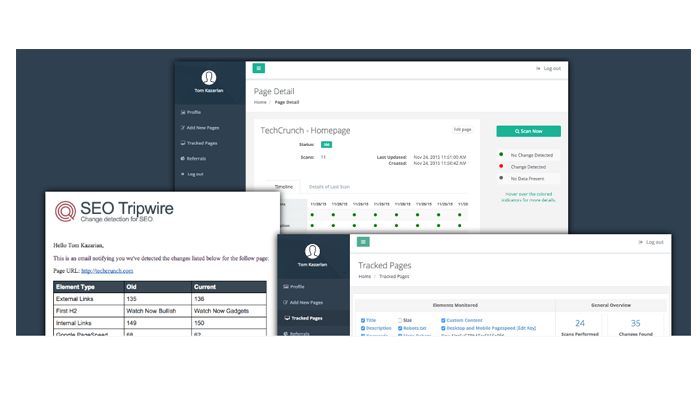This screenshot has height=420, width=700.
Task: Toggle the Robots.txt checkbox
Action: (400, 328)
